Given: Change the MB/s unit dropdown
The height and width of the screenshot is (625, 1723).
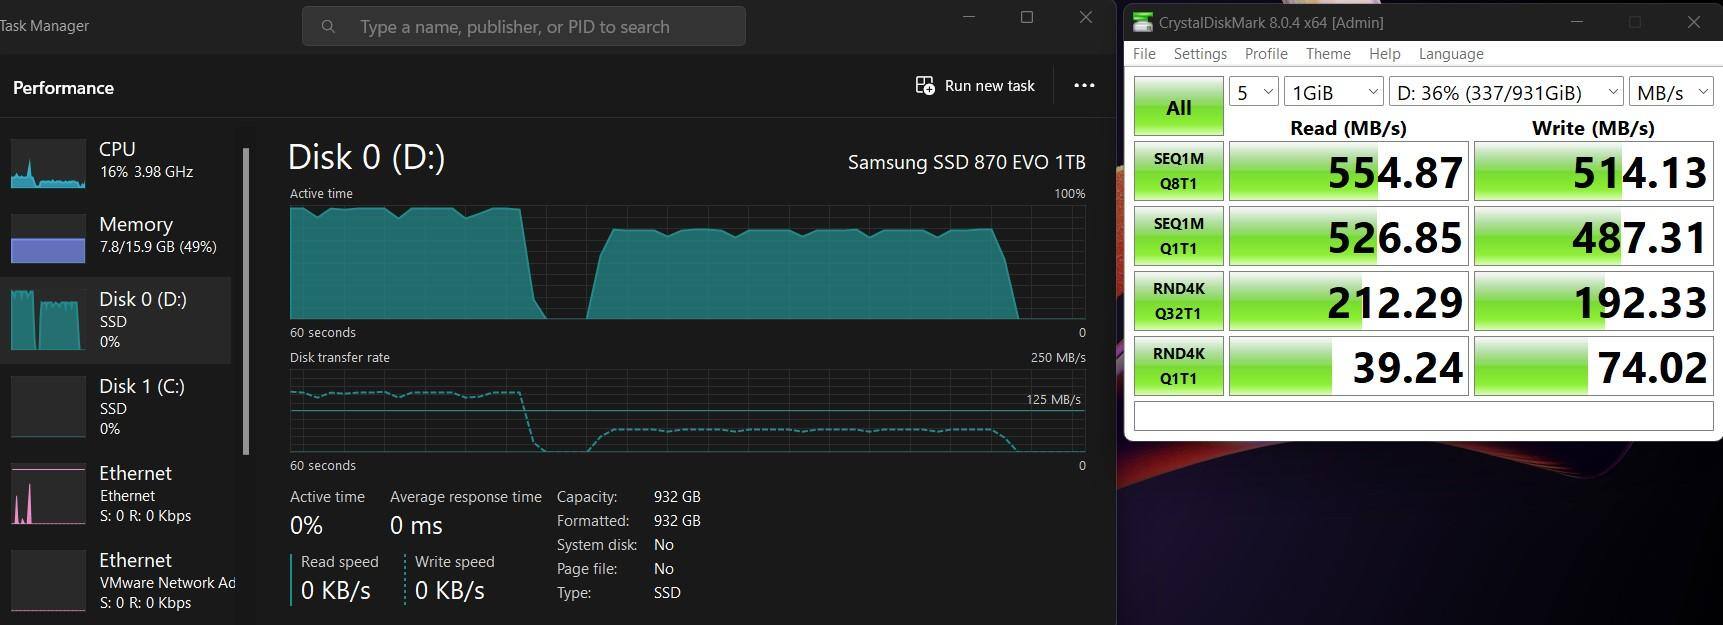Looking at the screenshot, I should (x=1670, y=93).
